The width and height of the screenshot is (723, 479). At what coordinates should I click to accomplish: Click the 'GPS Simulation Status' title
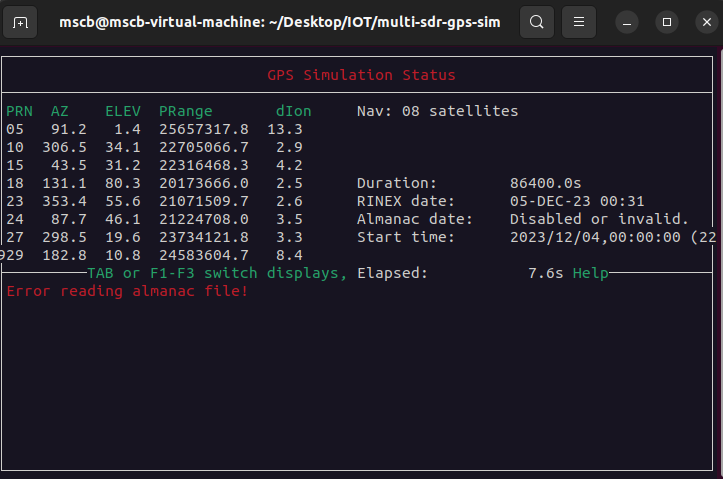(361, 75)
